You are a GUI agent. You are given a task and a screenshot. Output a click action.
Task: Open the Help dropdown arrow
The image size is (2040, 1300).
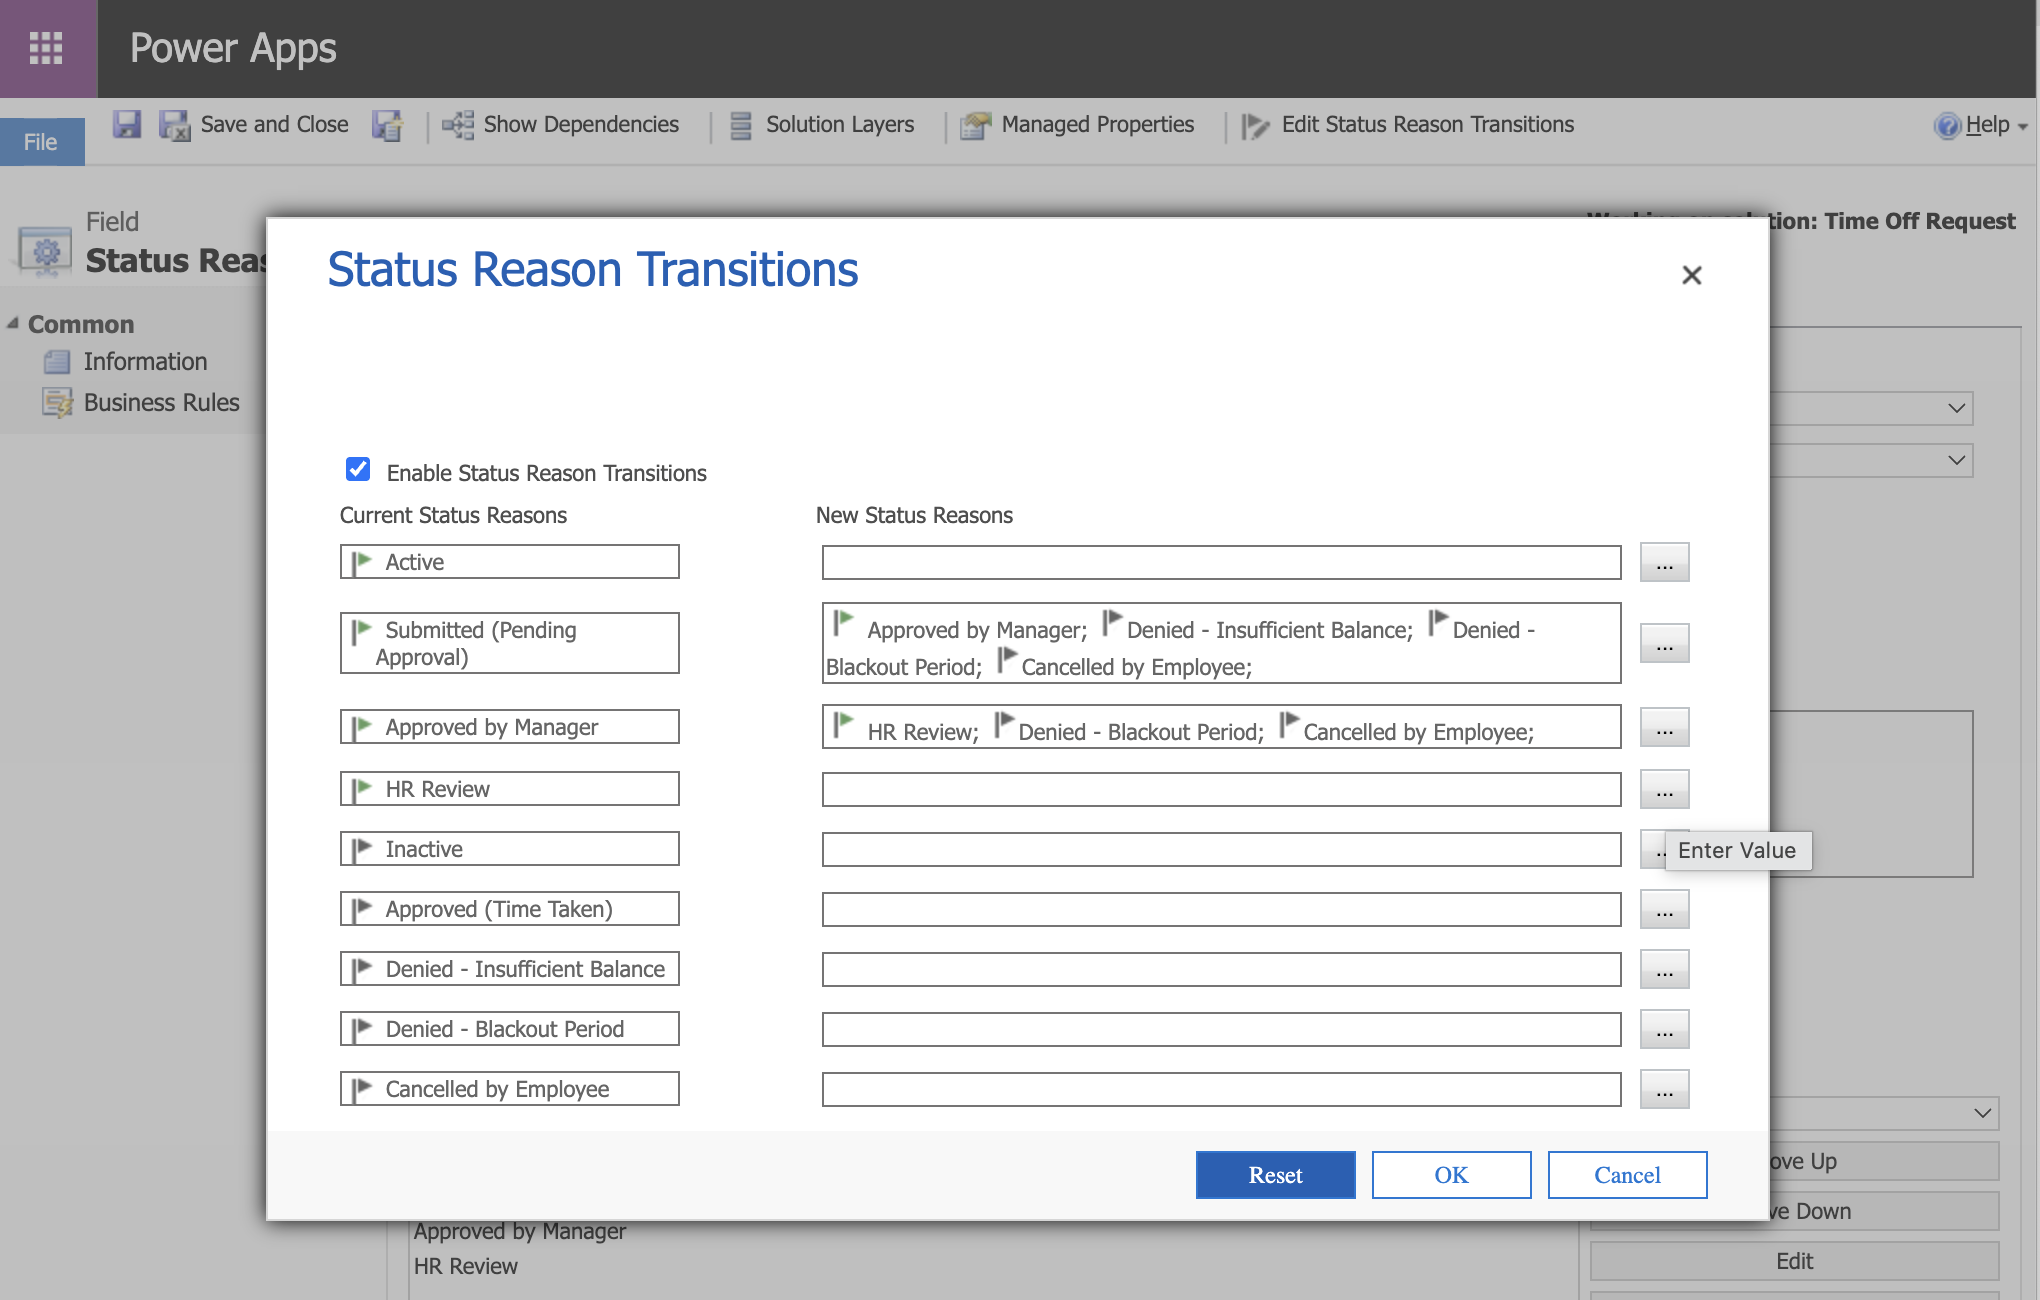click(2023, 127)
